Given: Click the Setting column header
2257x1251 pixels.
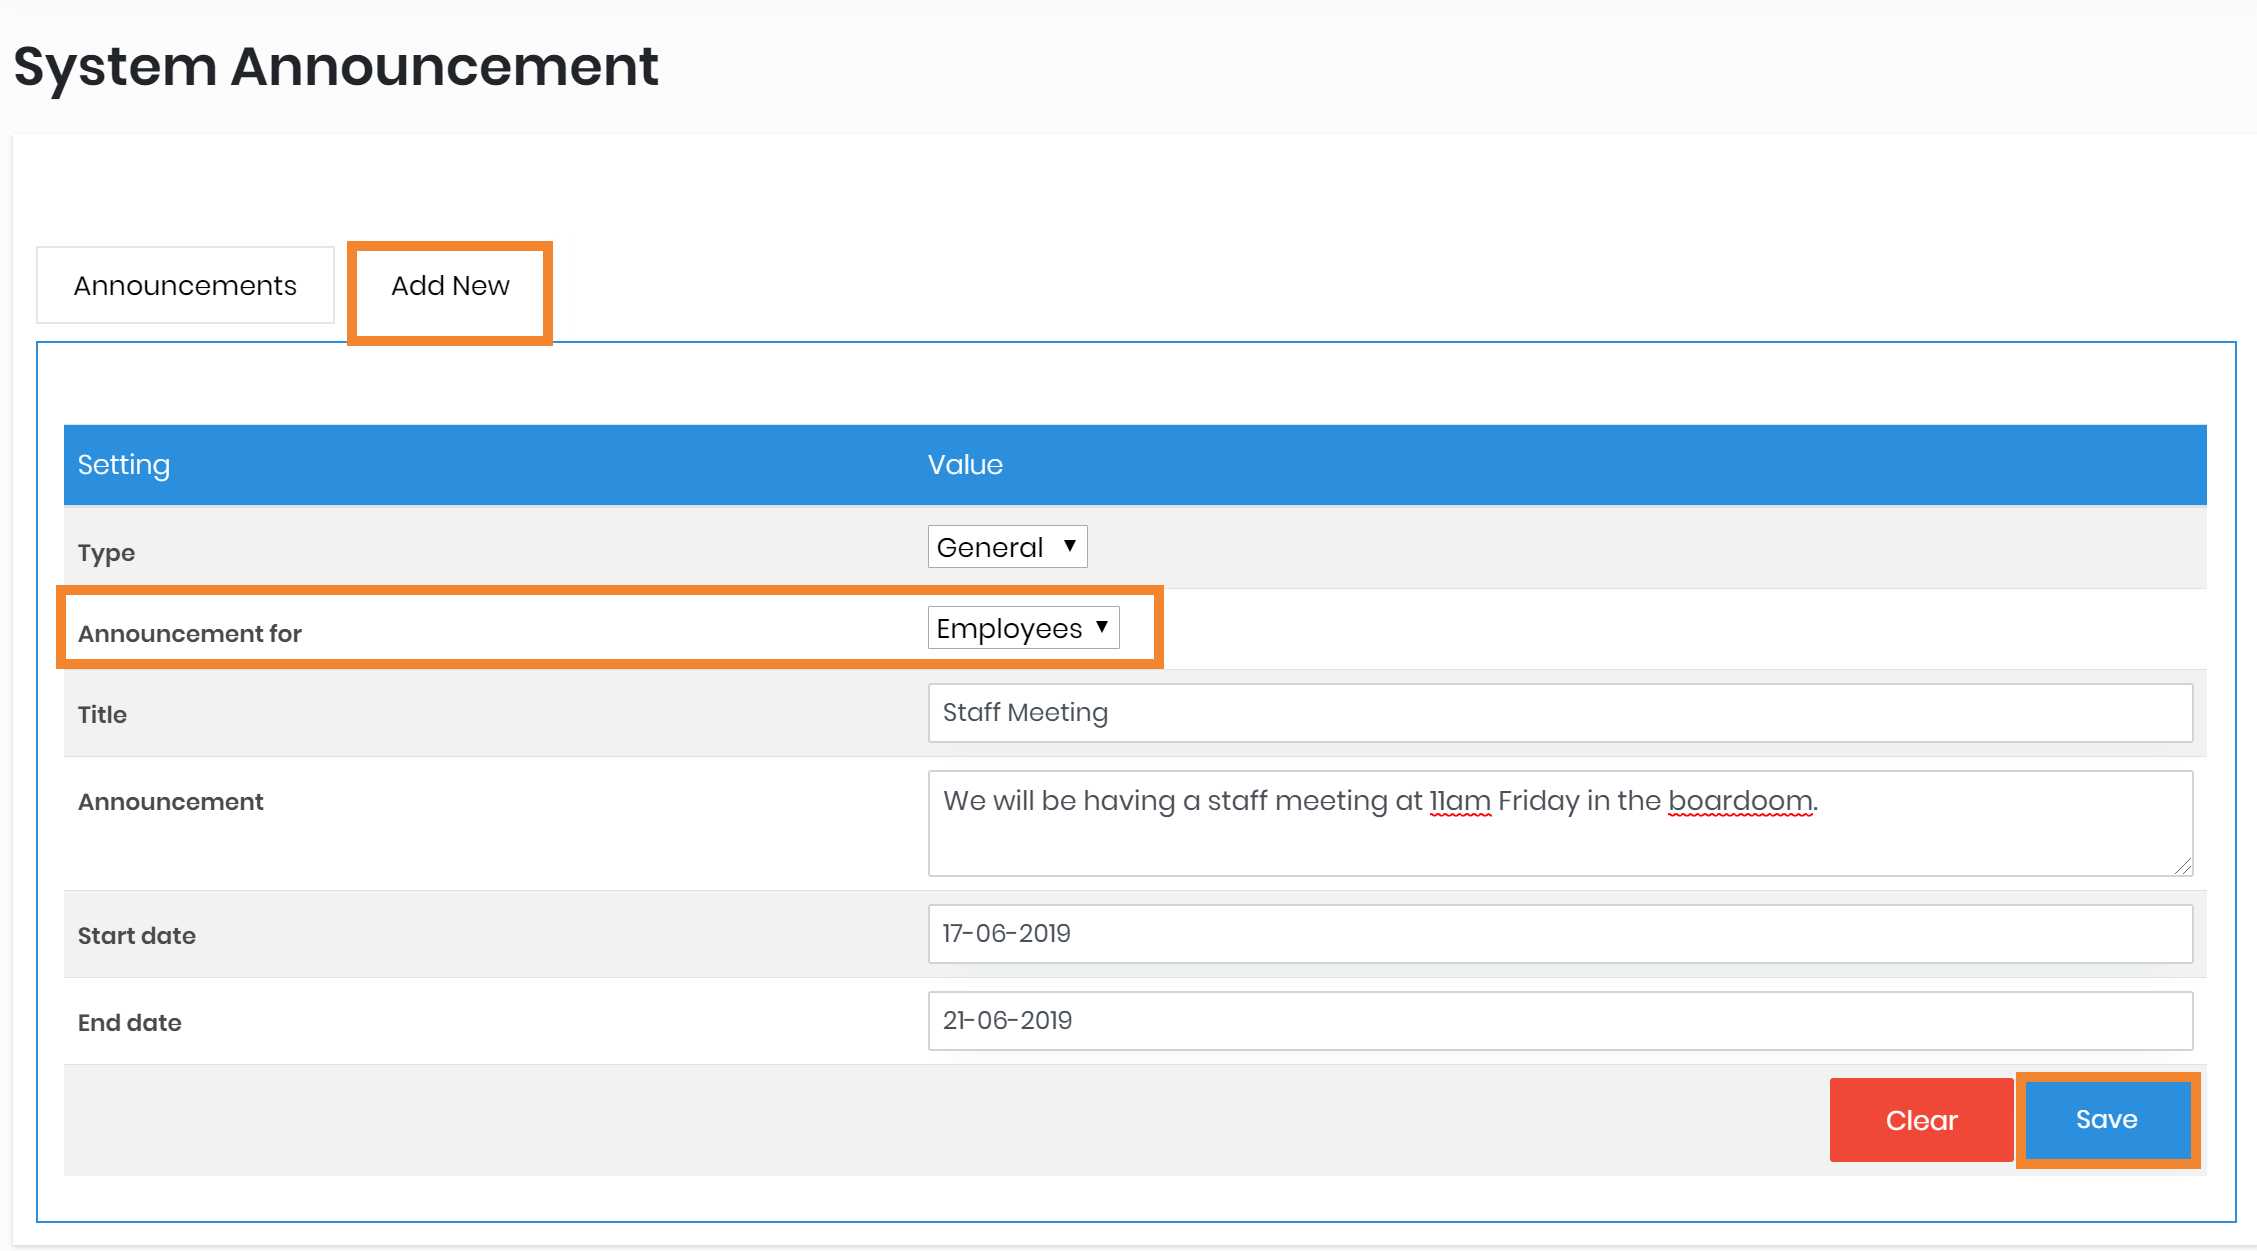Looking at the screenshot, I should (x=124, y=465).
